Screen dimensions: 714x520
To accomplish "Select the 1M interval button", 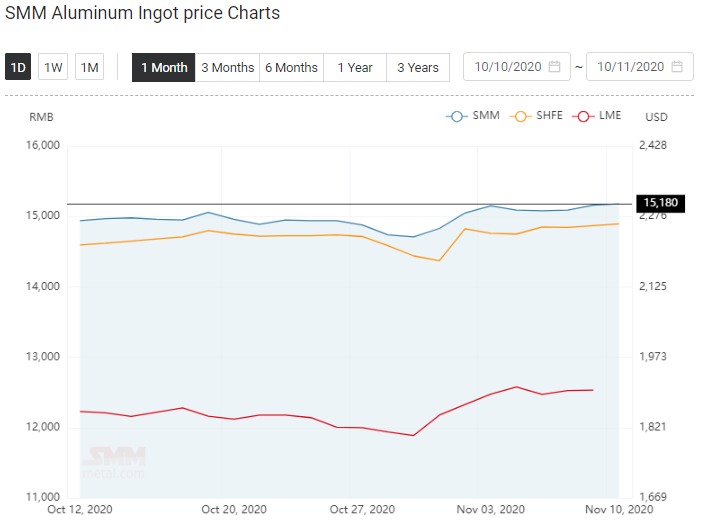I will coord(89,67).
